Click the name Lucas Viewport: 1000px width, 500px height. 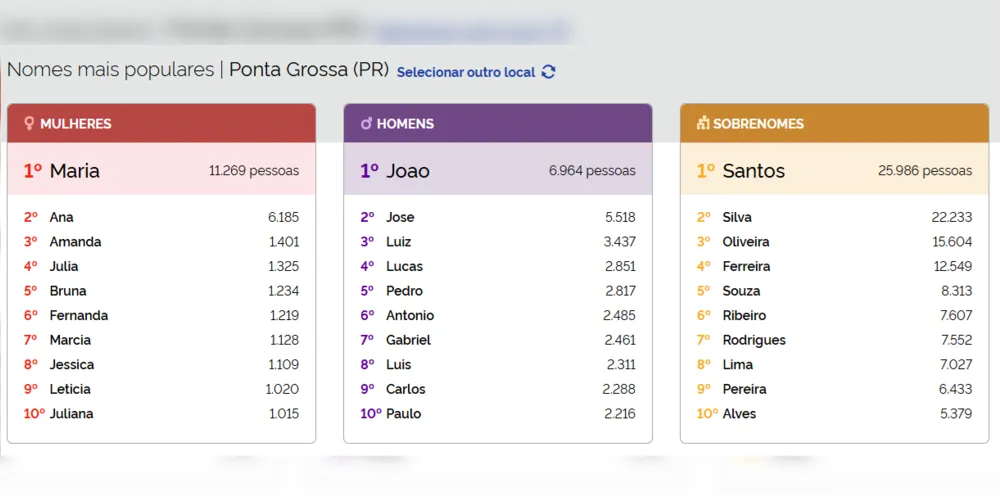(x=404, y=267)
